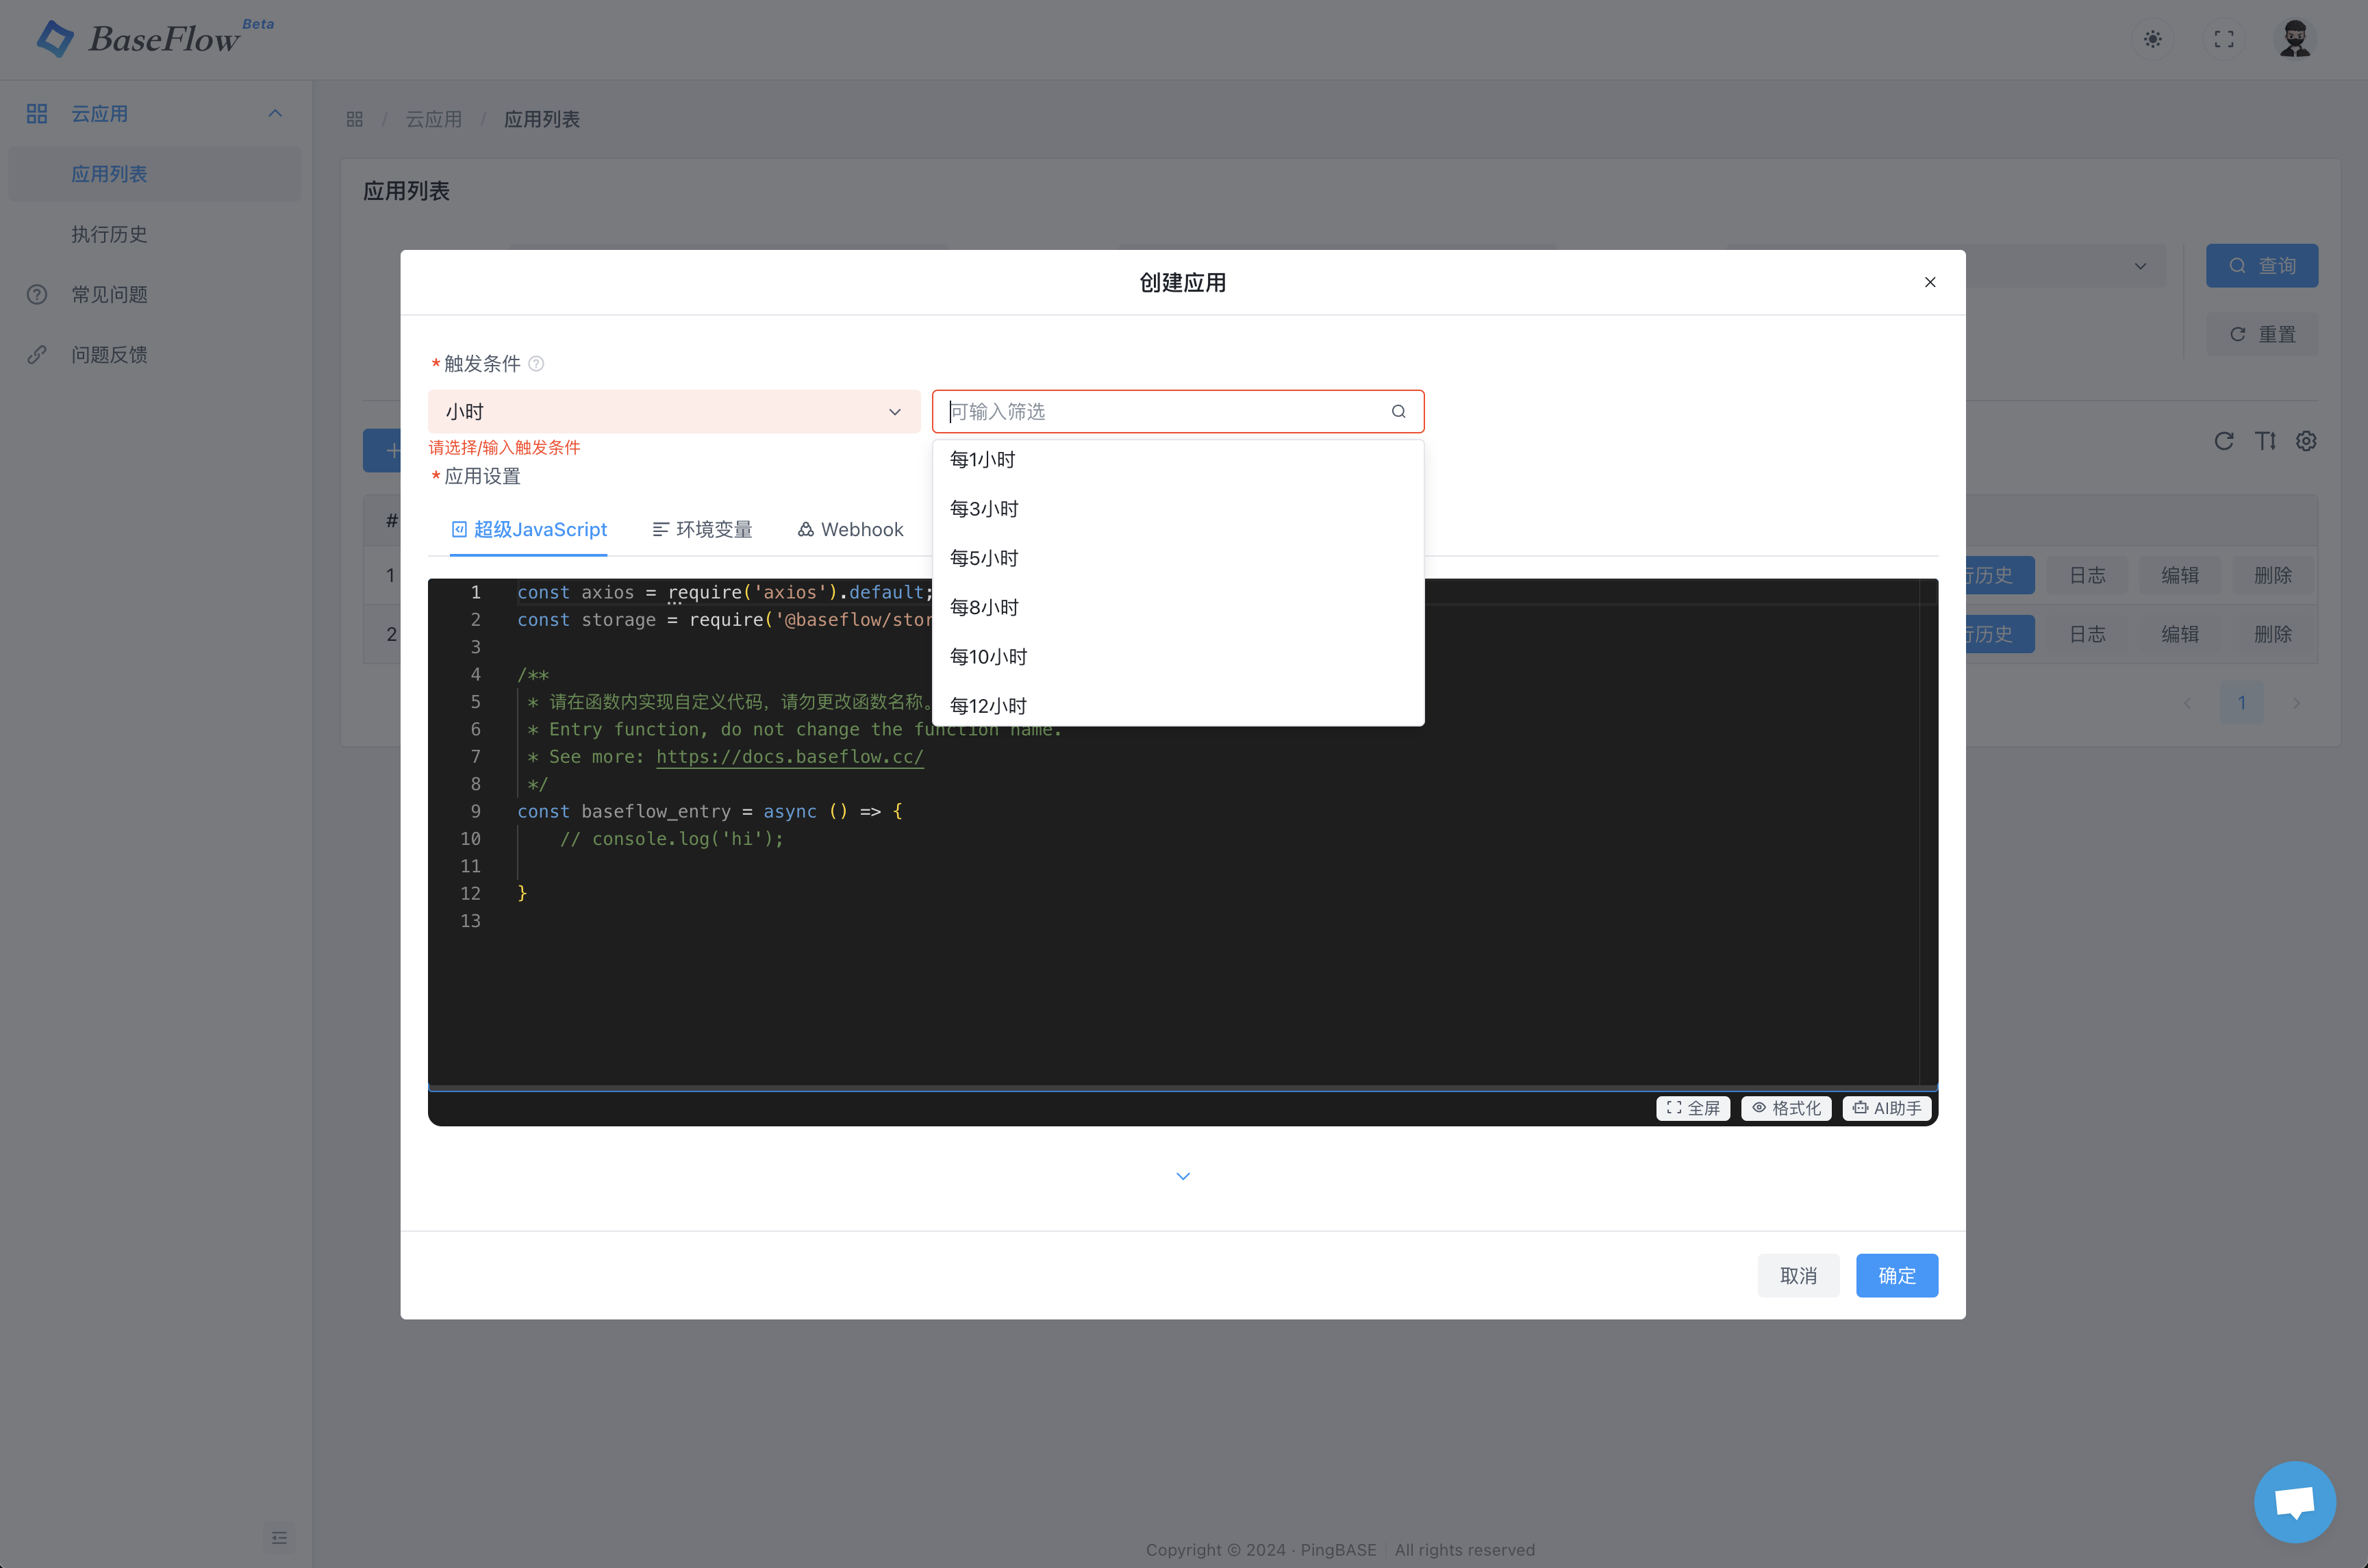Click the 查询 search button
This screenshot has width=2368, height=1568.
pos(2261,265)
